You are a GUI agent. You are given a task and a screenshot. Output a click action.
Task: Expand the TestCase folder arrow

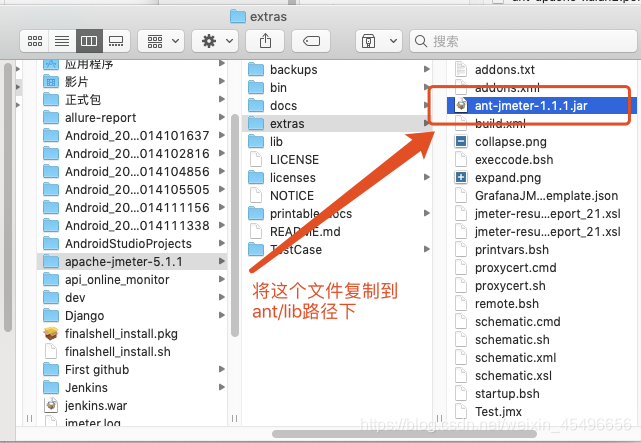tap(426, 249)
